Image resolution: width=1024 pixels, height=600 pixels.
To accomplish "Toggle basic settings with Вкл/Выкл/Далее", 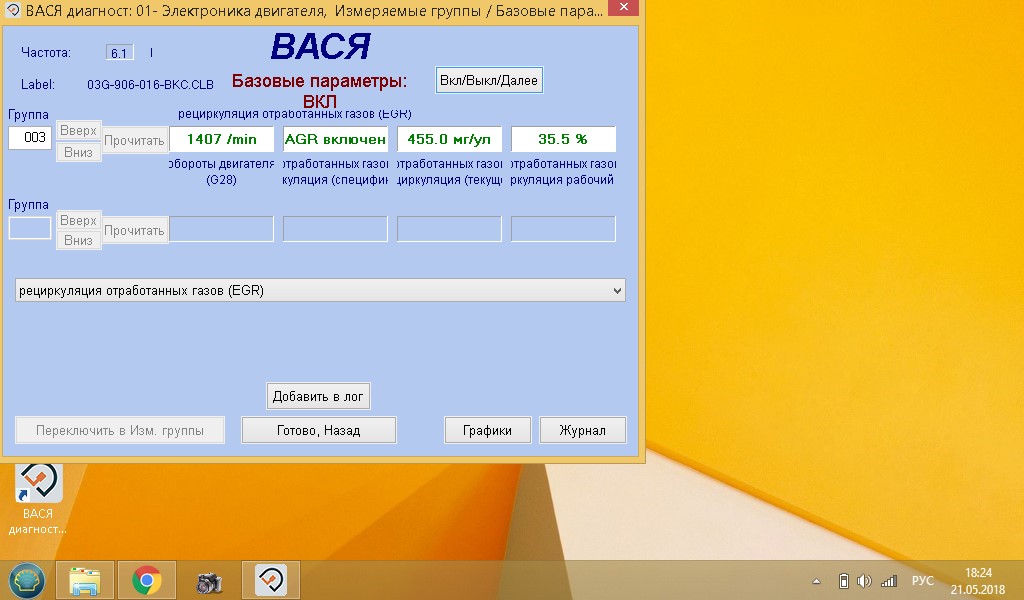I will pos(489,80).
